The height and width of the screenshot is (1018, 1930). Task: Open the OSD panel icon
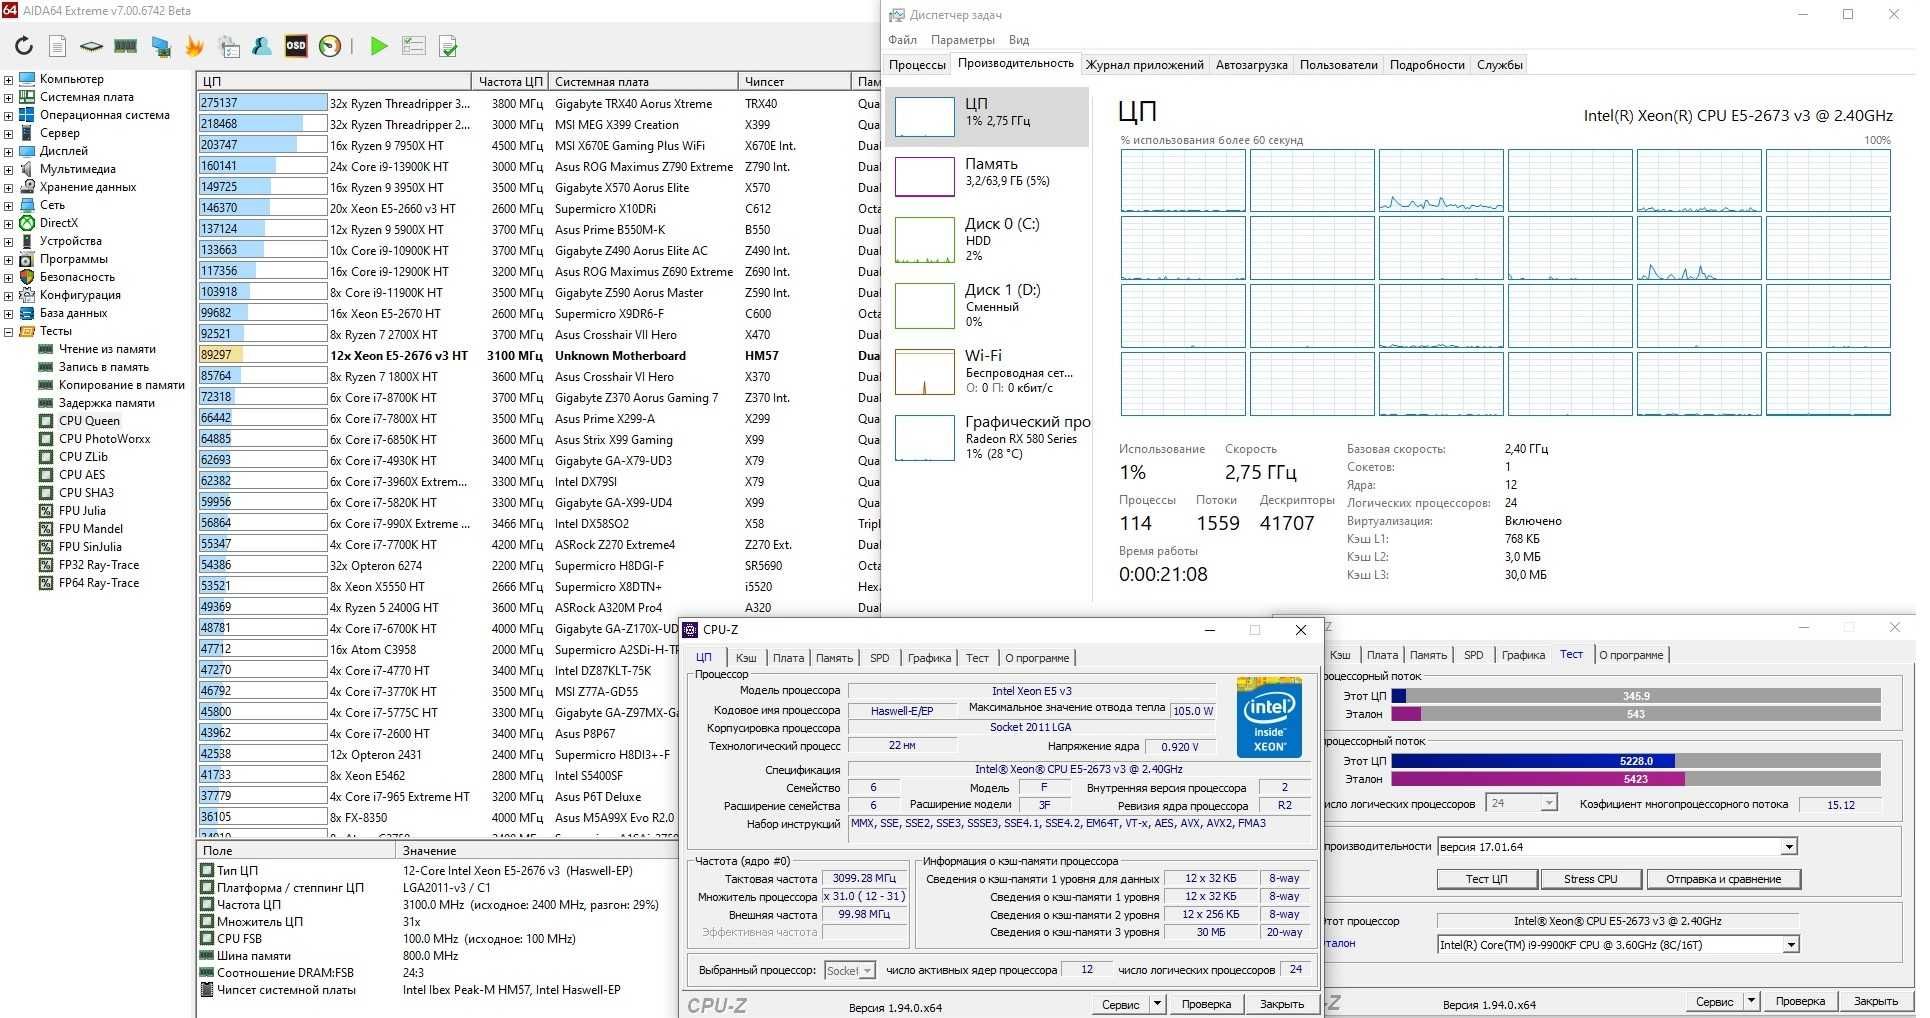click(296, 46)
